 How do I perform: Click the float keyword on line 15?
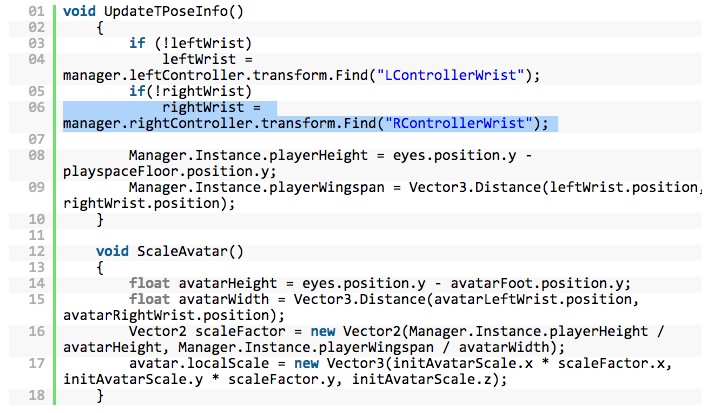(x=149, y=299)
